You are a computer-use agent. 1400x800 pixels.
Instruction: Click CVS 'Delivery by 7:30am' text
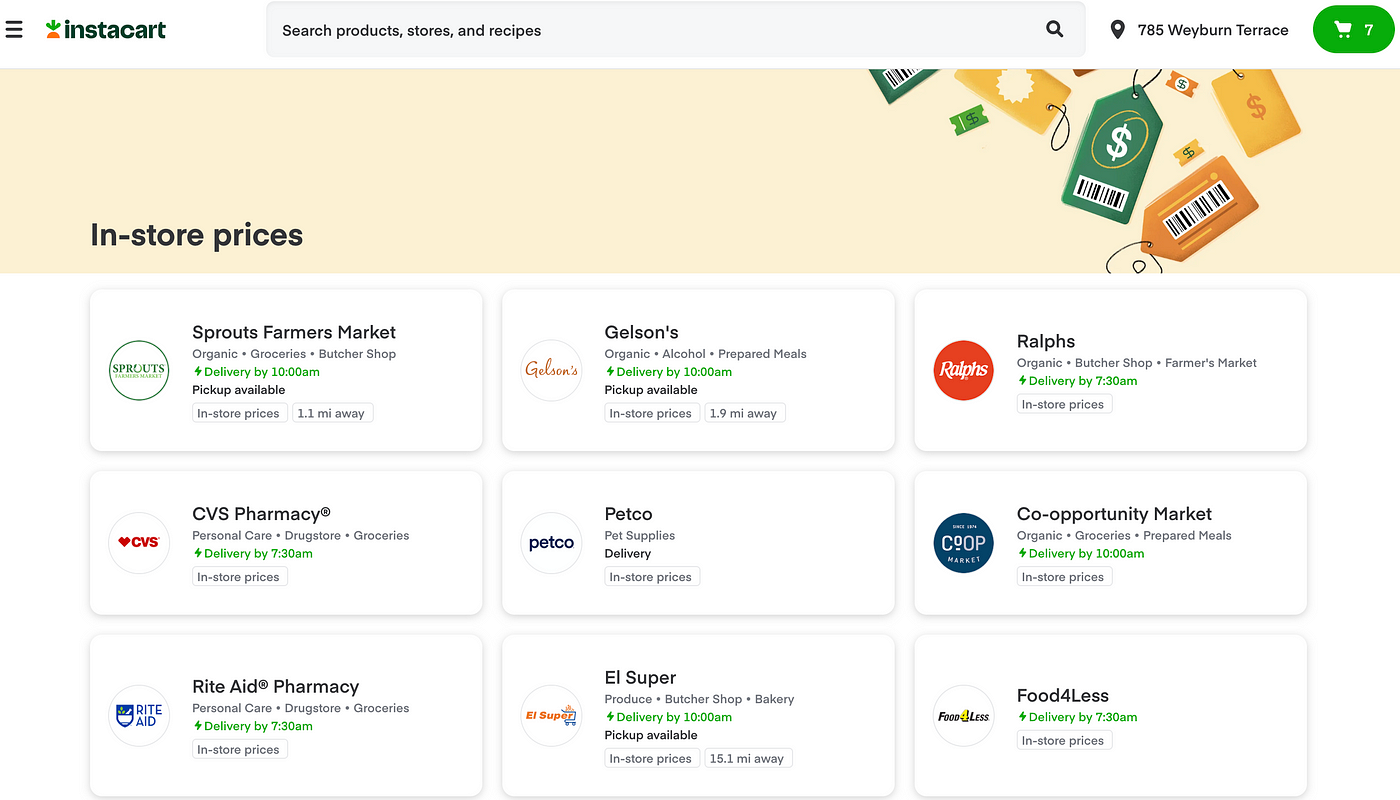pyautogui.click(x=252, y=553)
